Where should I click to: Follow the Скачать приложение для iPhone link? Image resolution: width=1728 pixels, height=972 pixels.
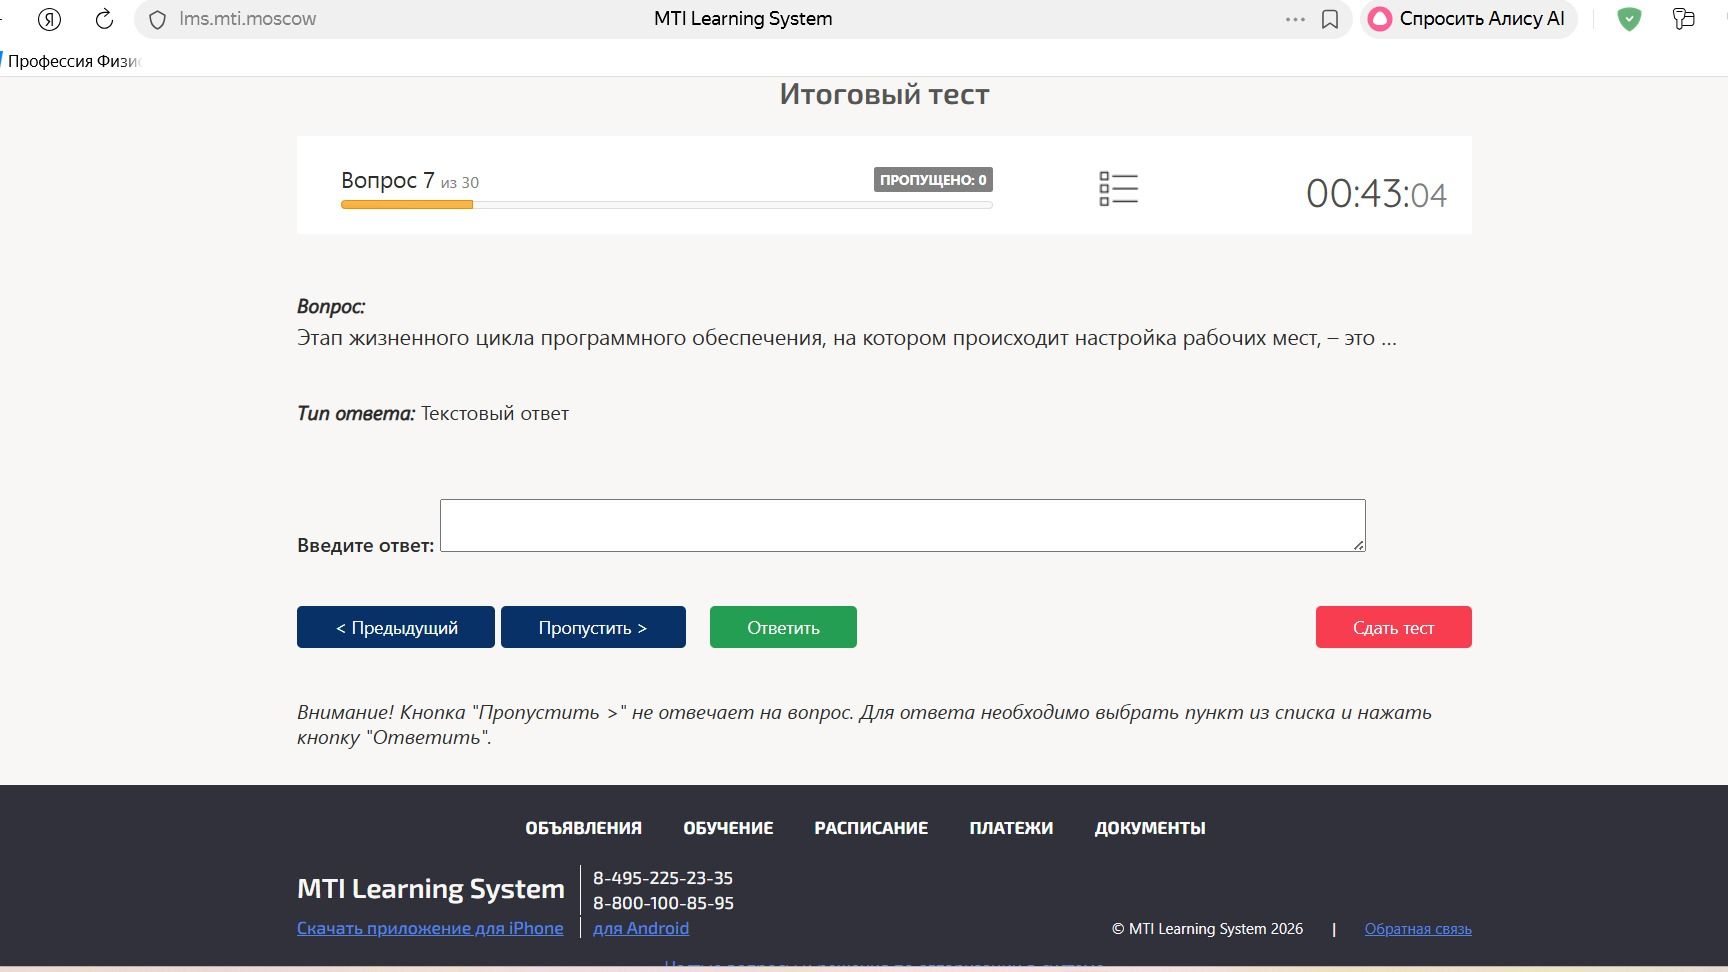[430, 928]
